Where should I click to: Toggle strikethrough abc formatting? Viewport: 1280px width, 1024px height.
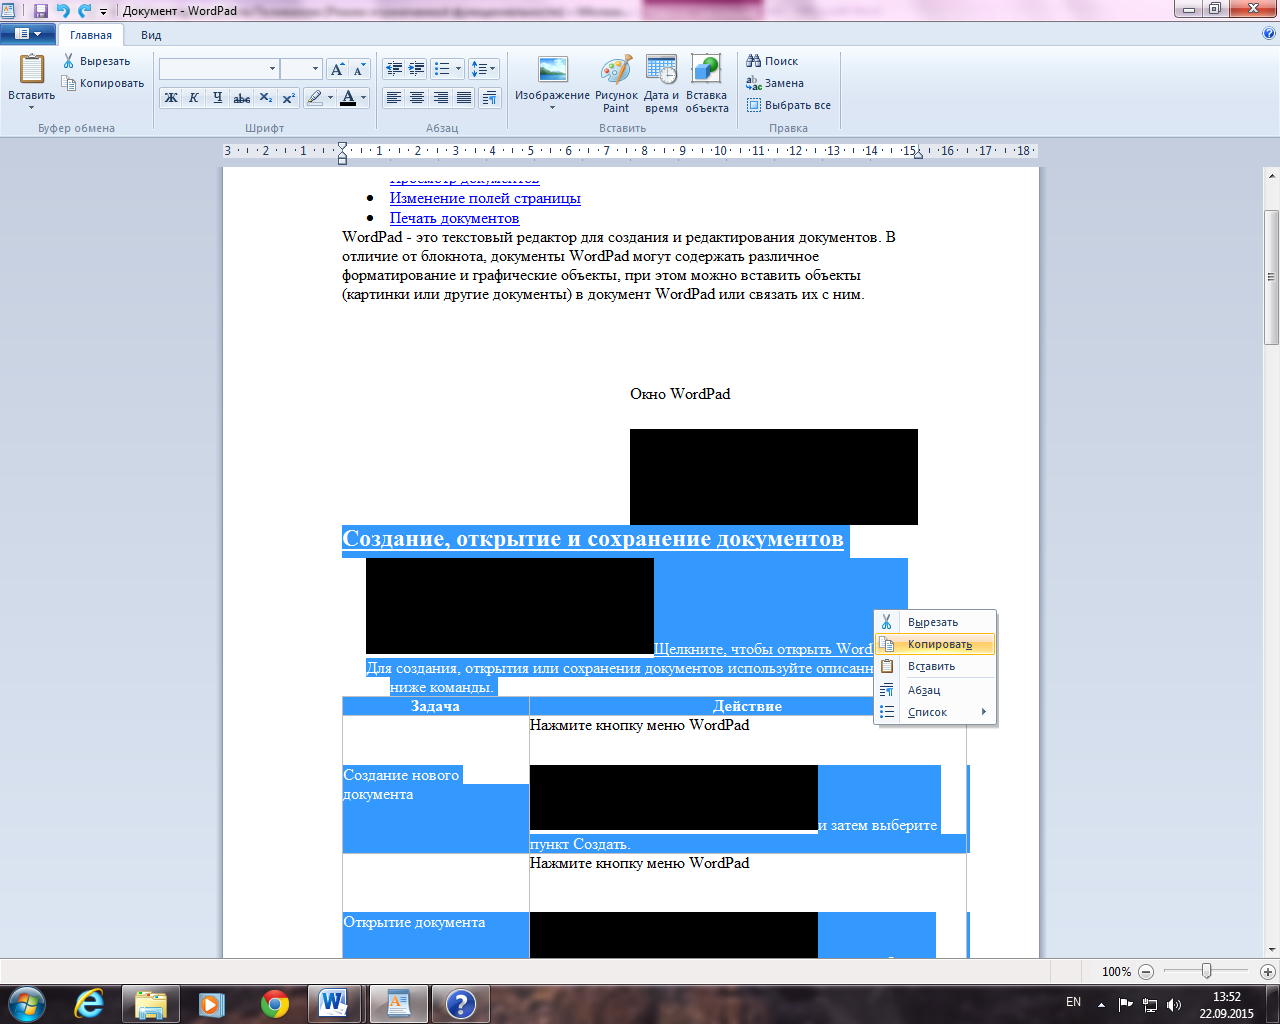(241, 97)
